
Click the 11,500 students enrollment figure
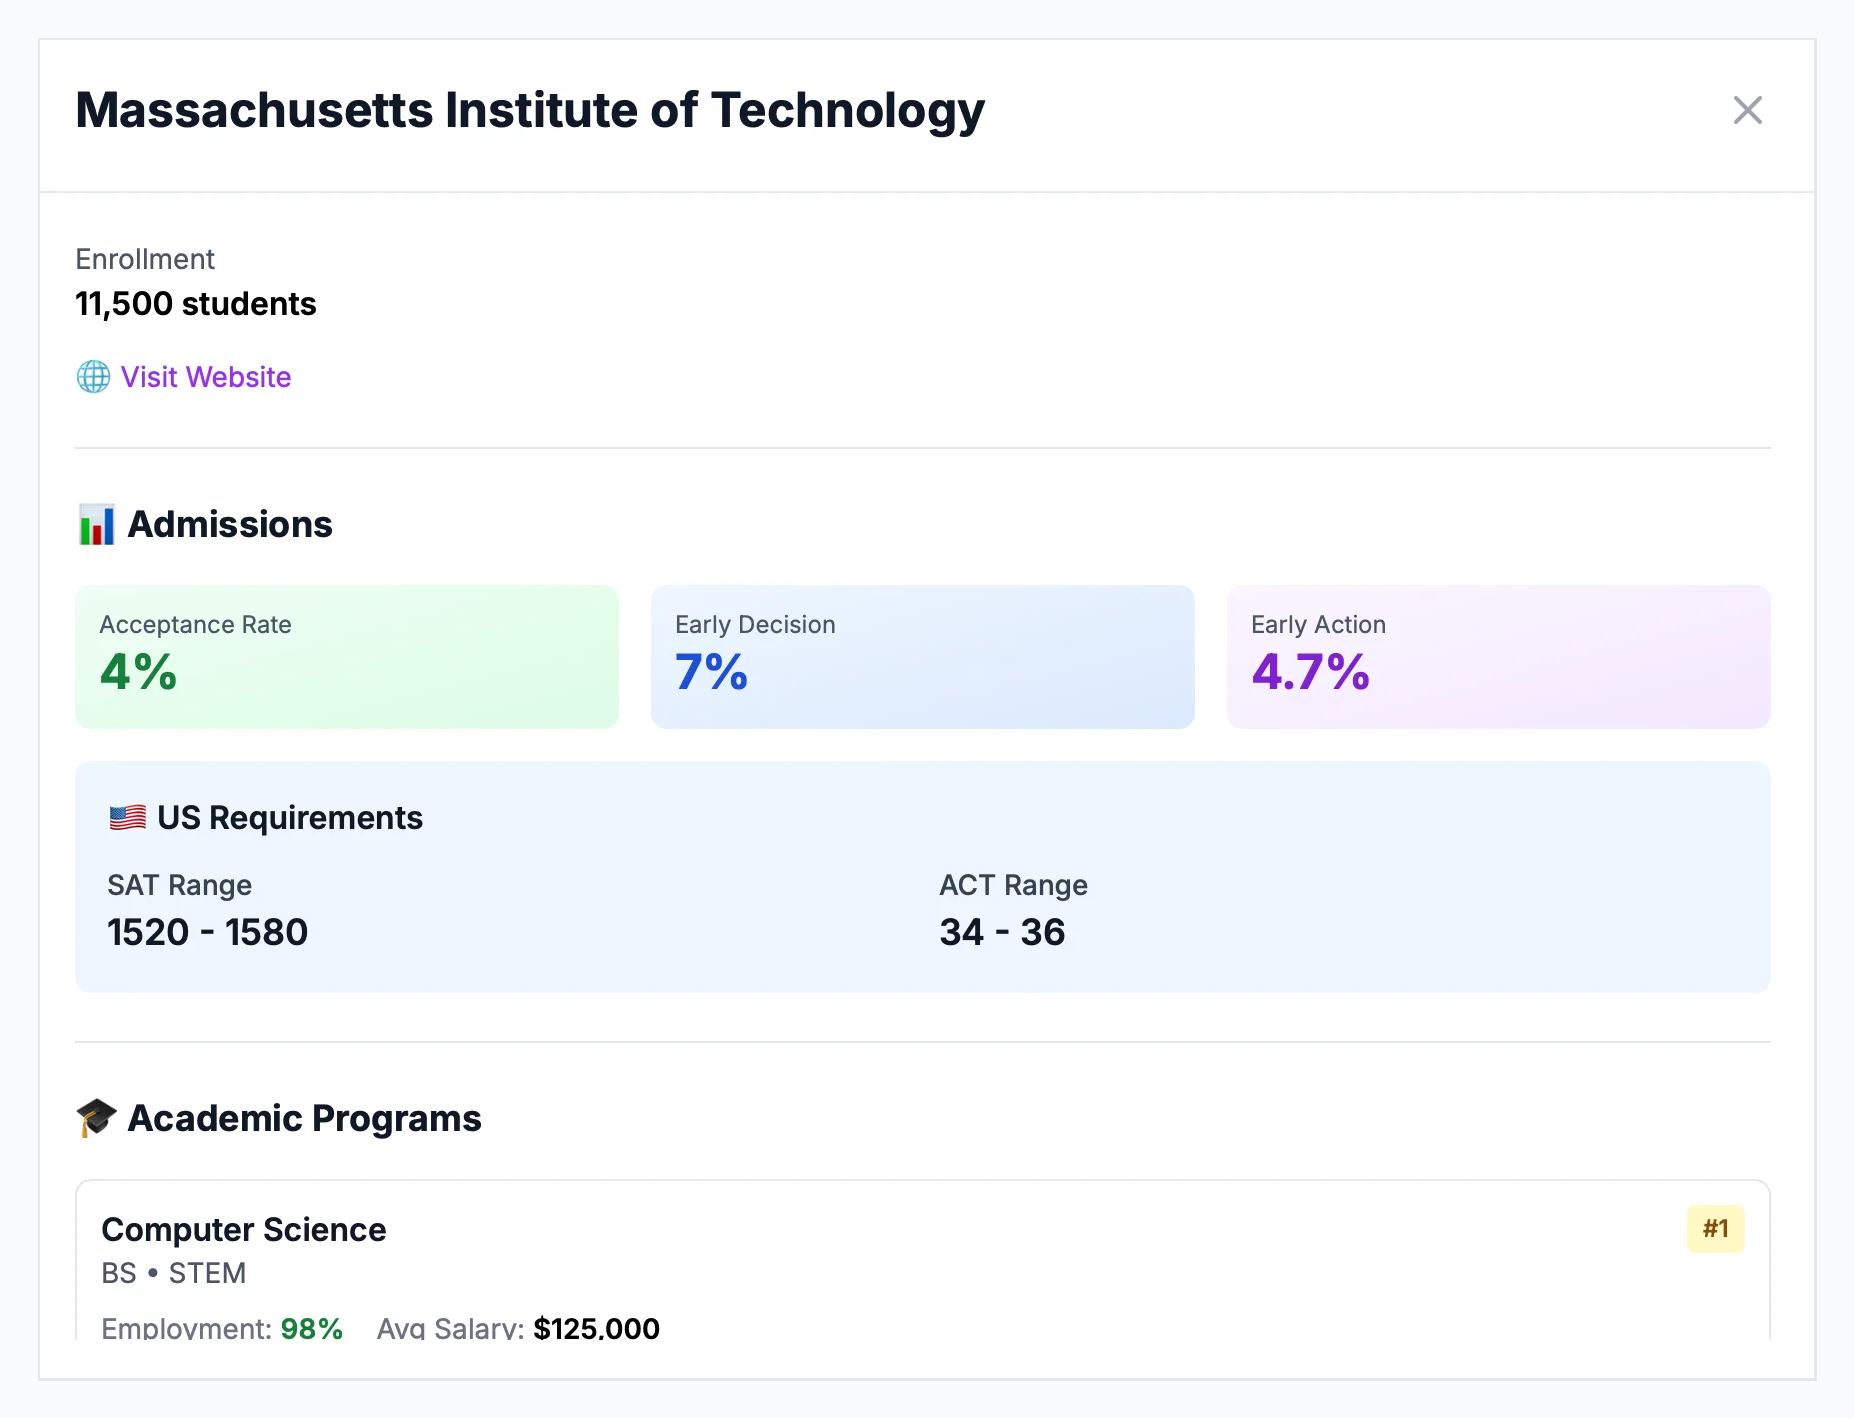point(195,303)
